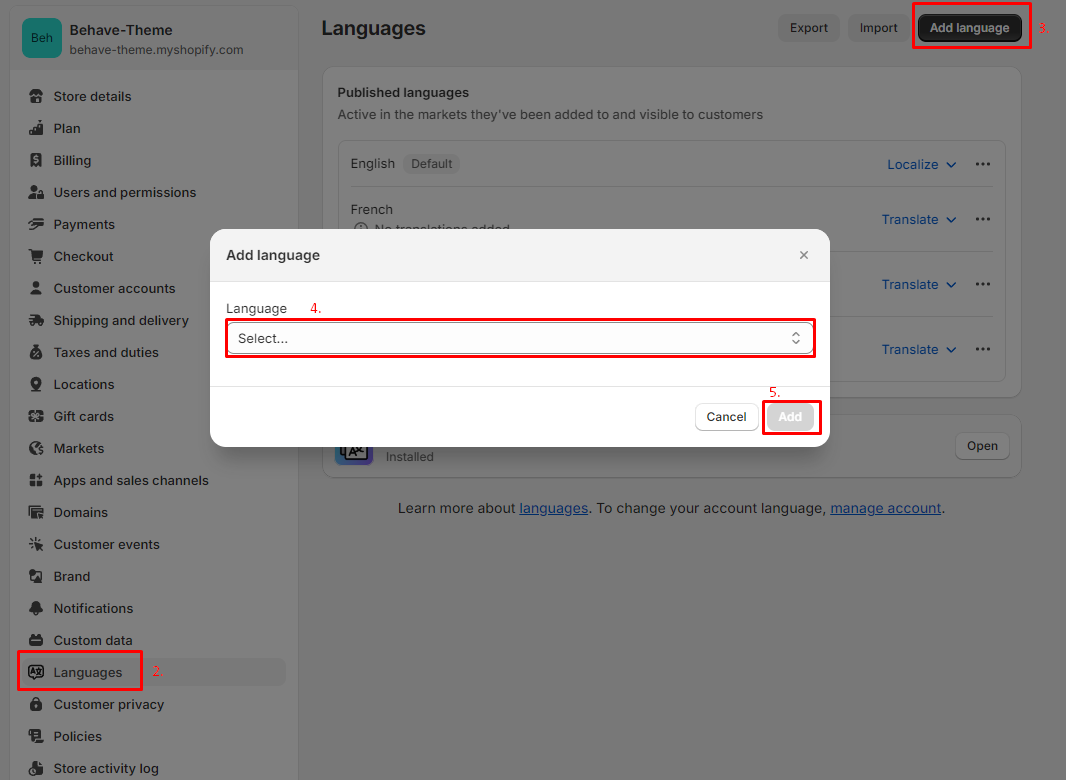1066x780 pixels.
Task: Click the Users and permissions icon
Action: (x=36, y=192)
